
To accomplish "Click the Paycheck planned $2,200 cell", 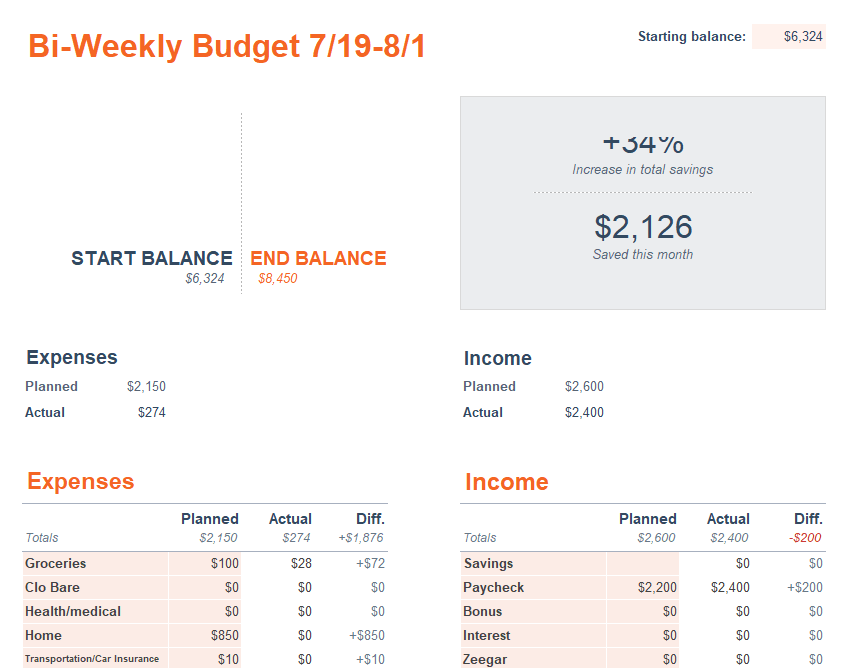I will [x=644, y=587].
